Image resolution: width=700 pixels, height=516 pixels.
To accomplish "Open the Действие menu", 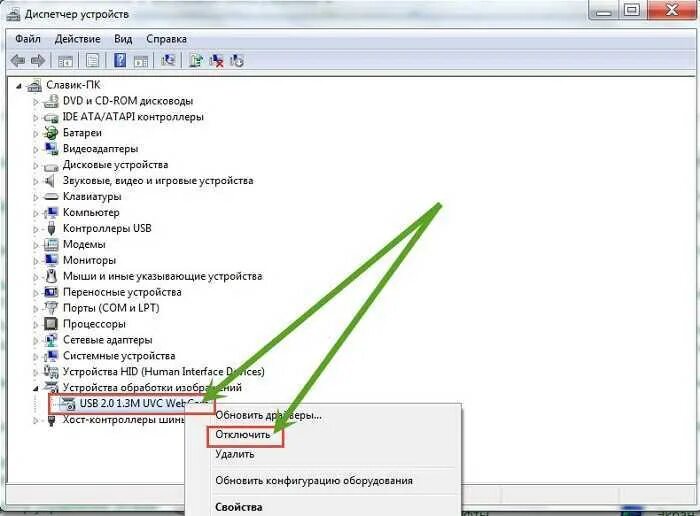I will coord(78,39).
